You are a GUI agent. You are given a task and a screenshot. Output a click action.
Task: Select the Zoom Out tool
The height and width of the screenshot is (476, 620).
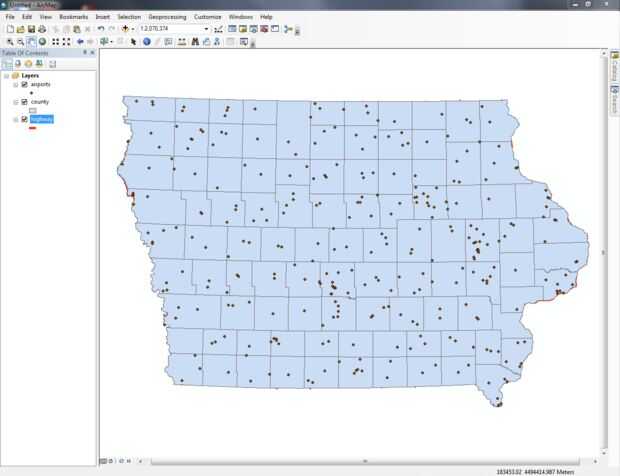click(21, 42)
